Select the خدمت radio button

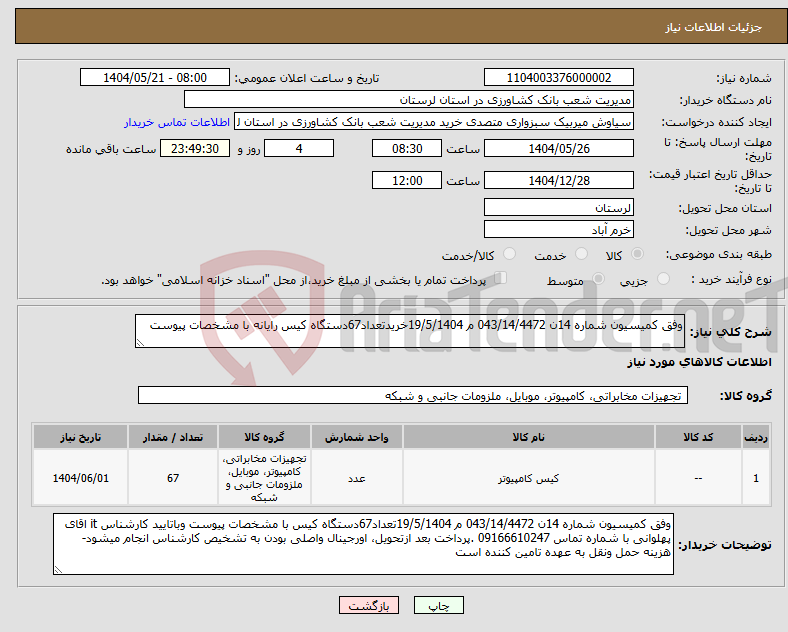coord(581,254)
